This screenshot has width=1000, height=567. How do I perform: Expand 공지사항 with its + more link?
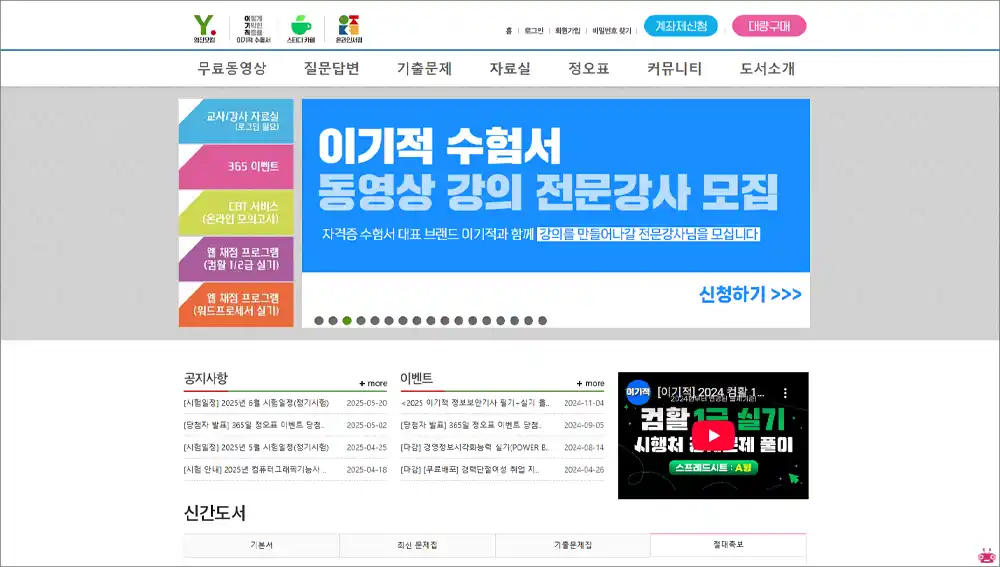tap(373, 383)
